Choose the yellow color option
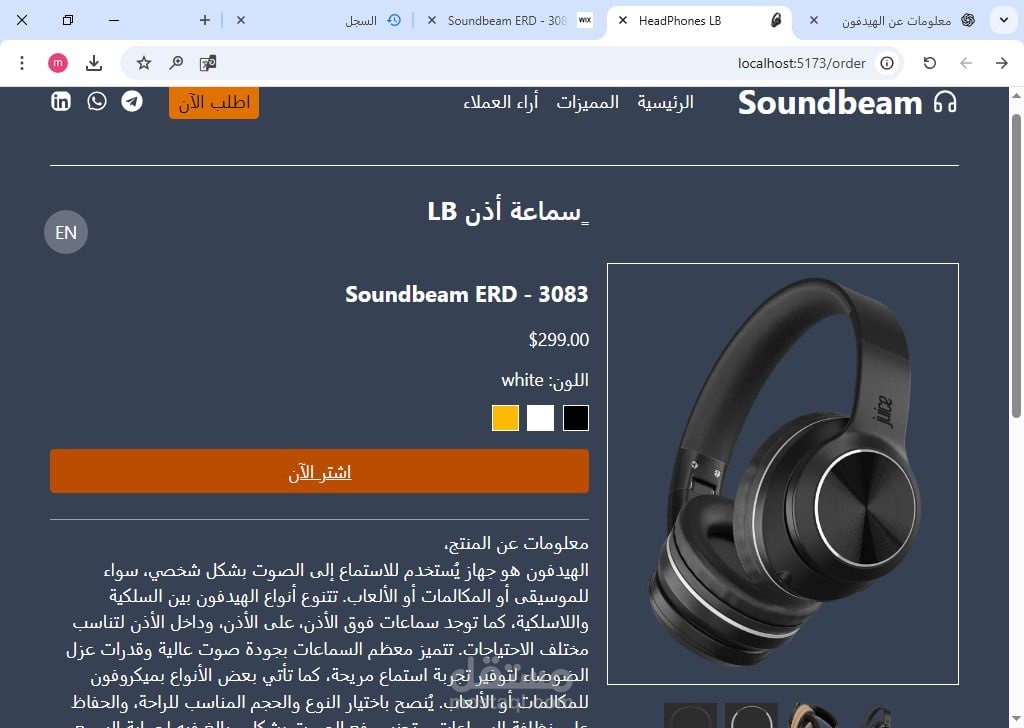Image resolution: width=1024 pixels, height=728 pixels. point(505,418)
